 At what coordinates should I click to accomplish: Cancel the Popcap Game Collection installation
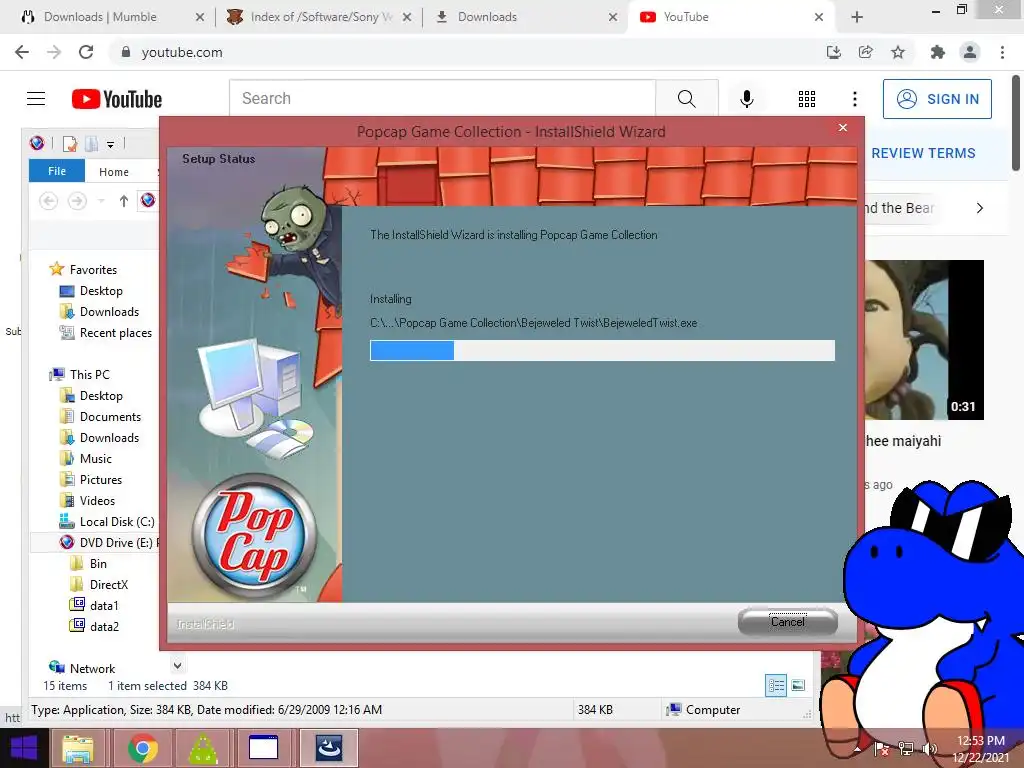pyautogui.click(x=788, y=621)
